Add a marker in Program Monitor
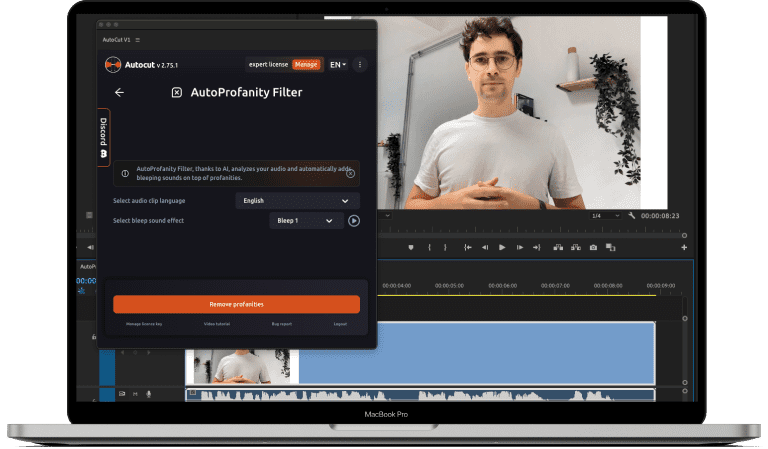 click(411, 248)
